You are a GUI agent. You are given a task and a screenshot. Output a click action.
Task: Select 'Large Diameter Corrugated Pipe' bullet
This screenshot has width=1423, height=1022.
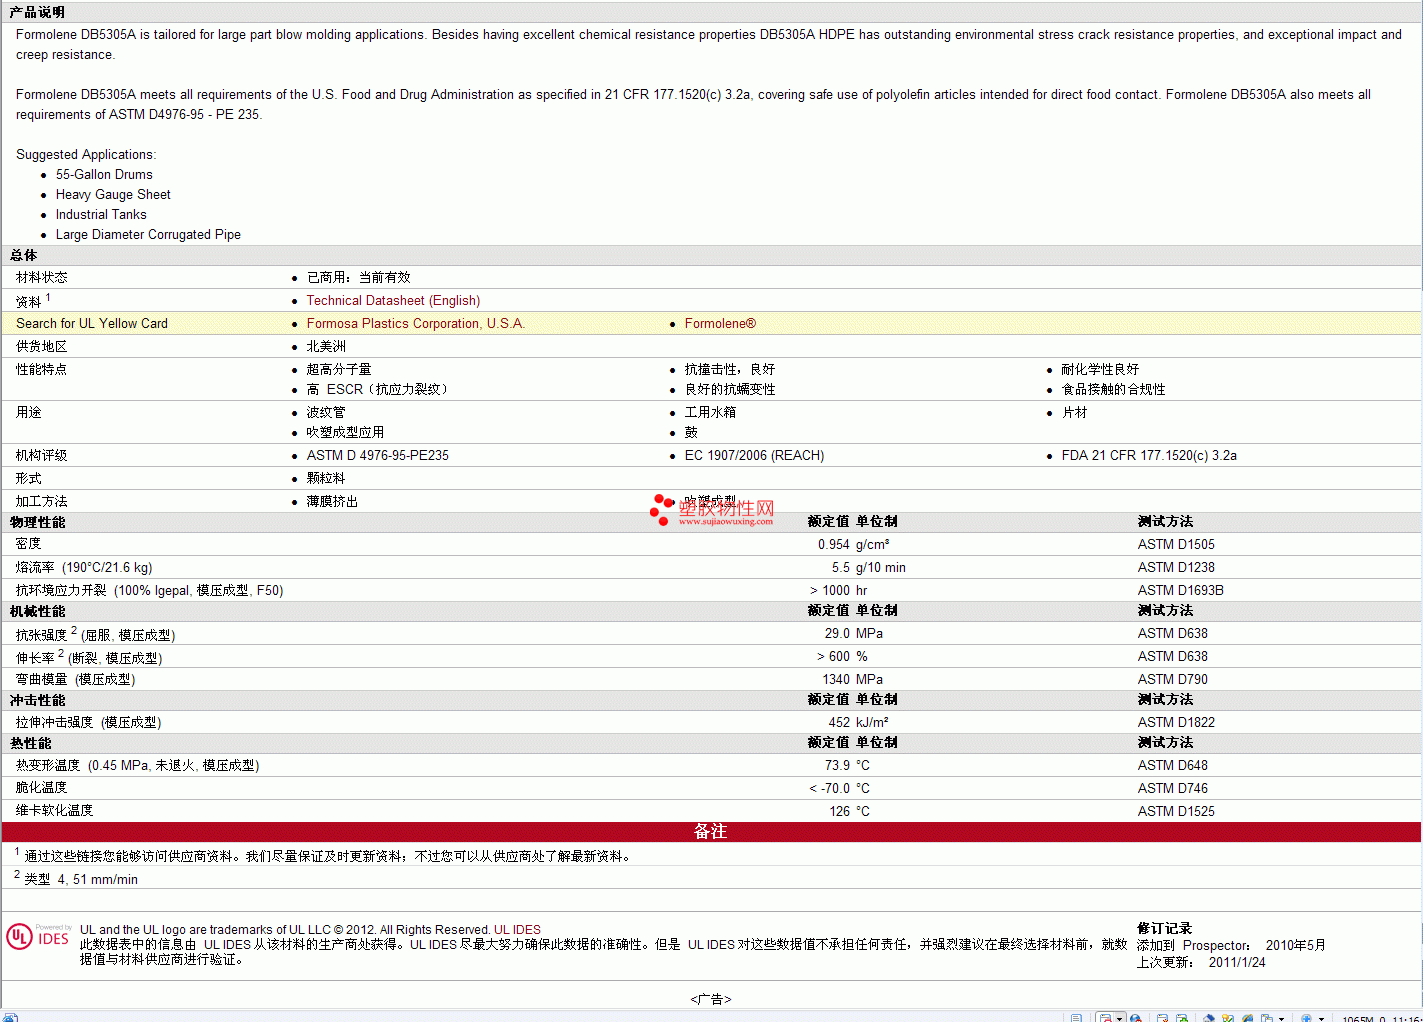click(x=148, y=235)
